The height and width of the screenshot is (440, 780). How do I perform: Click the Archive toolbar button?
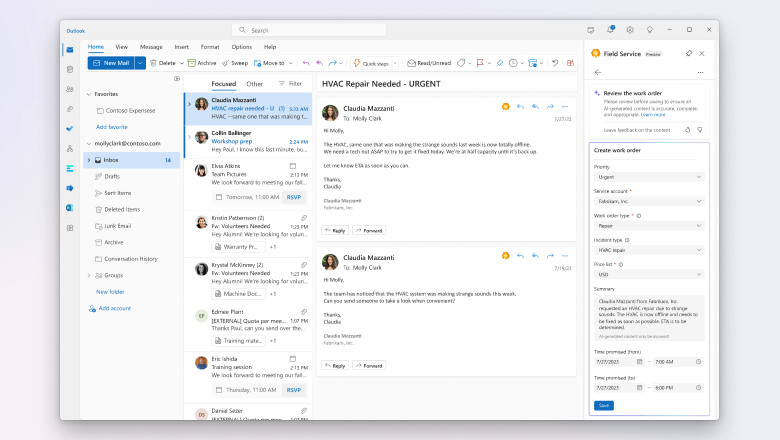click(x=202, y=62)
